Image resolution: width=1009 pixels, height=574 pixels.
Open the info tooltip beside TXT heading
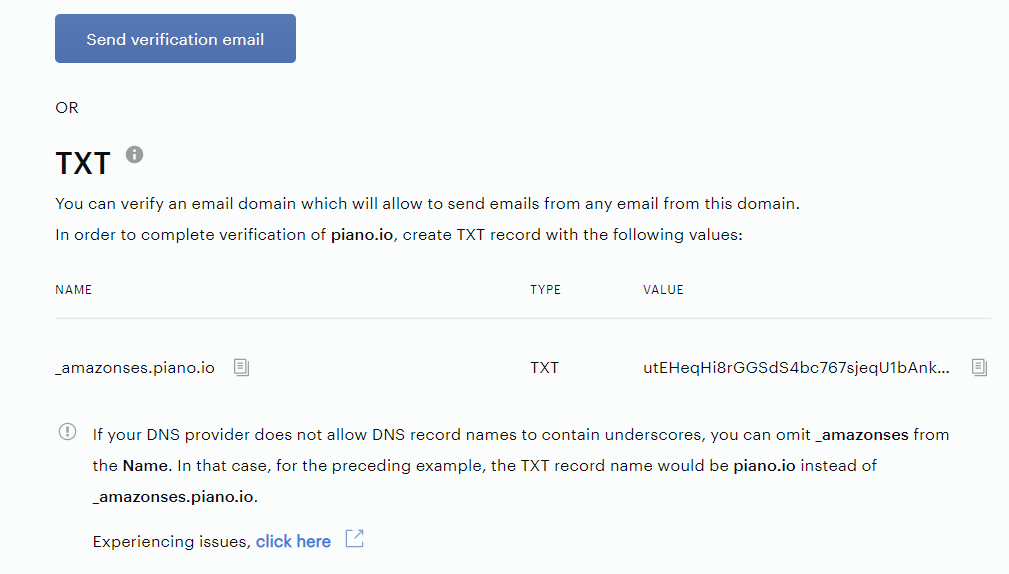pyautogui.click(x=134, y=154)
